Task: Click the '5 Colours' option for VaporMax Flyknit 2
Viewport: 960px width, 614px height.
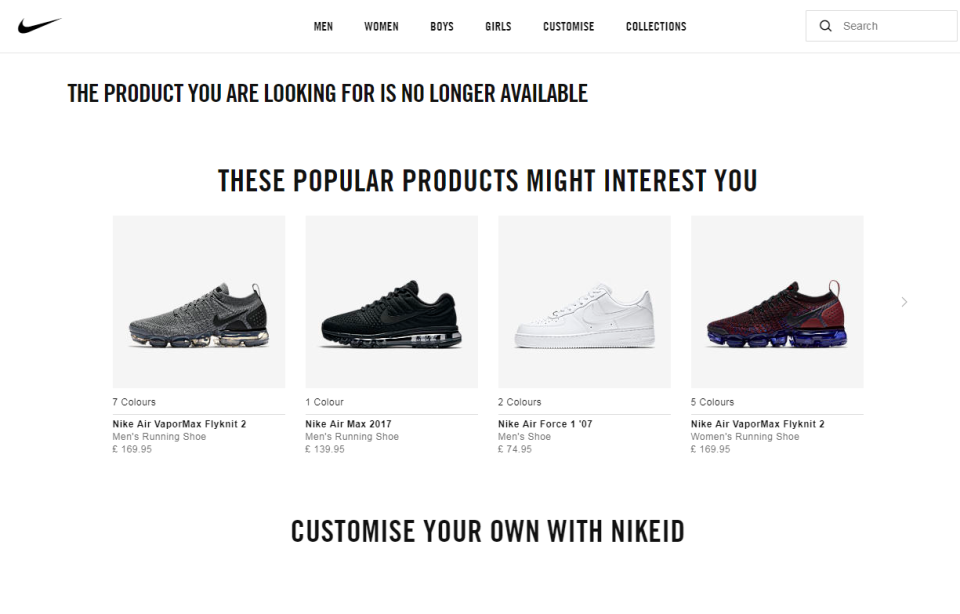Action: point(712,401)
